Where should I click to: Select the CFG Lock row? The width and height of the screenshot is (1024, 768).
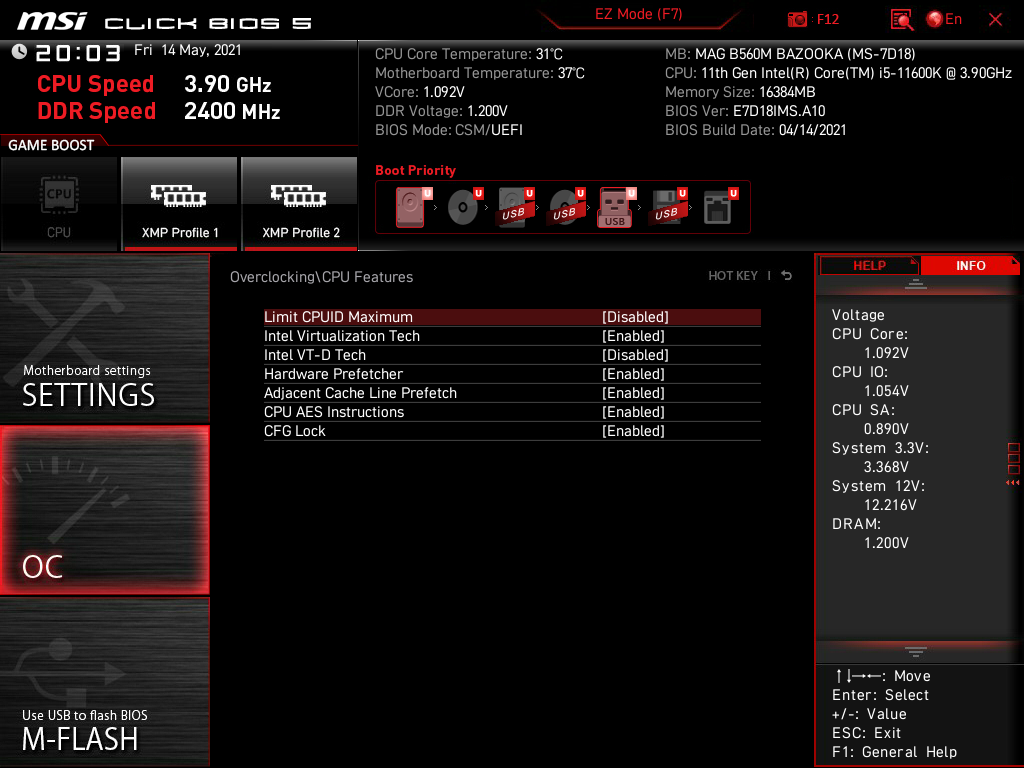(512, 431)
